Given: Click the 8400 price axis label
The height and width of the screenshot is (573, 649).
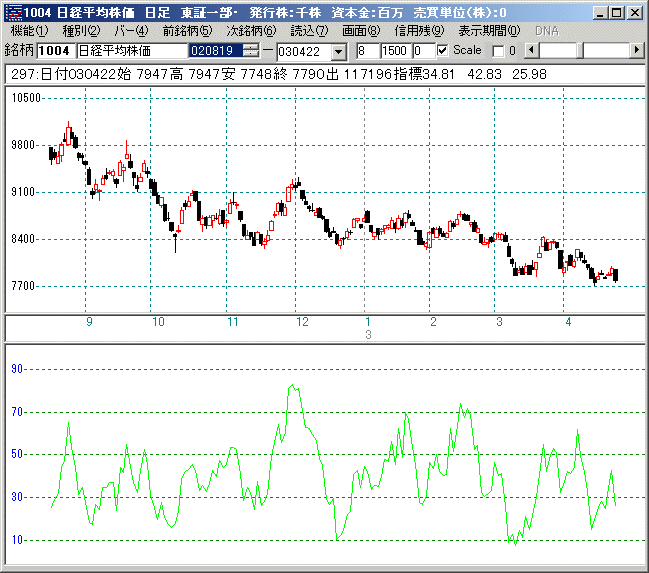Looking at the screenshot, I should point(23,239).
